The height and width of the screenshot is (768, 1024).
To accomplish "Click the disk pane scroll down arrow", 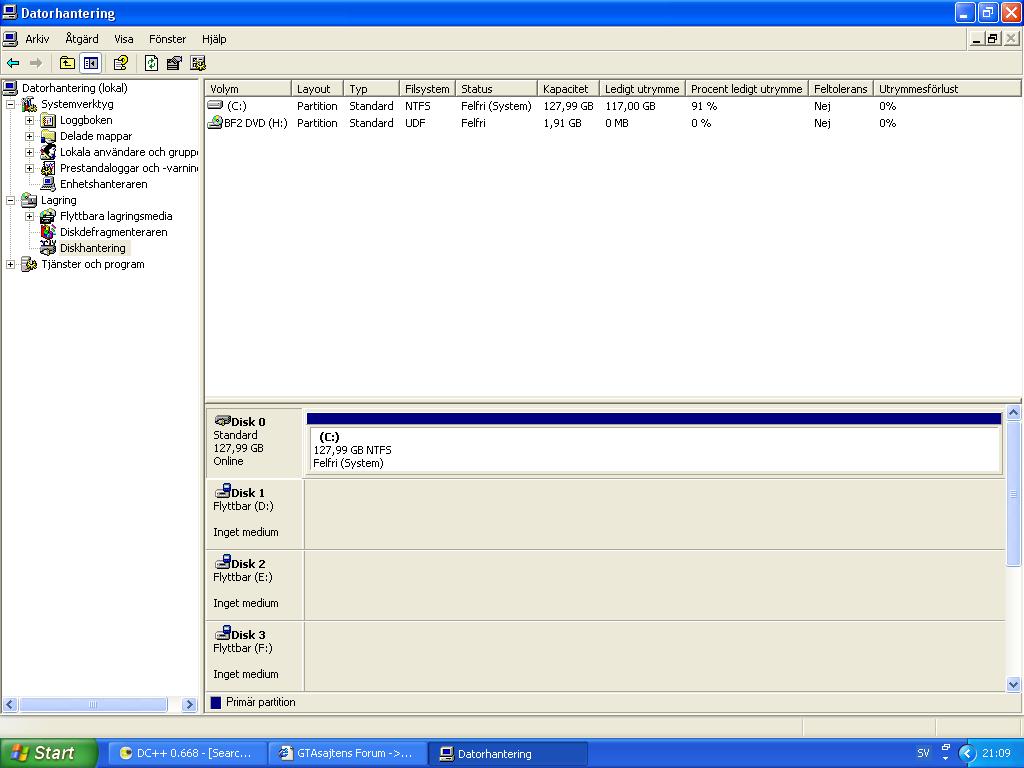I will click(1014, 684).
